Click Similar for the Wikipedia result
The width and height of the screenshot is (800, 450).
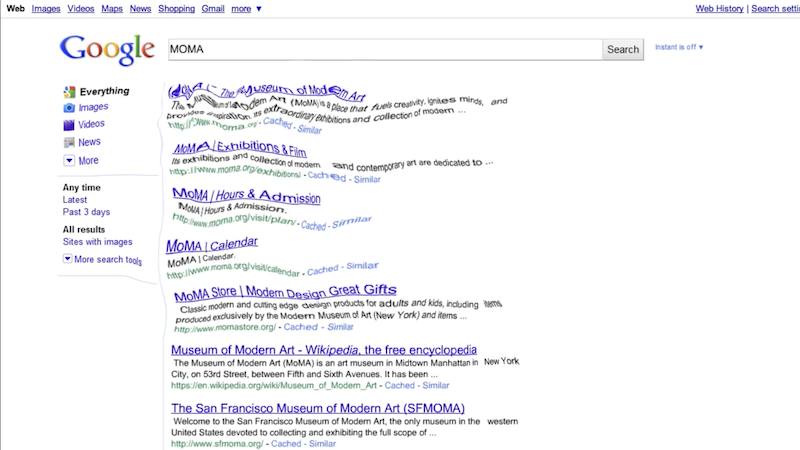pos(436,385)
